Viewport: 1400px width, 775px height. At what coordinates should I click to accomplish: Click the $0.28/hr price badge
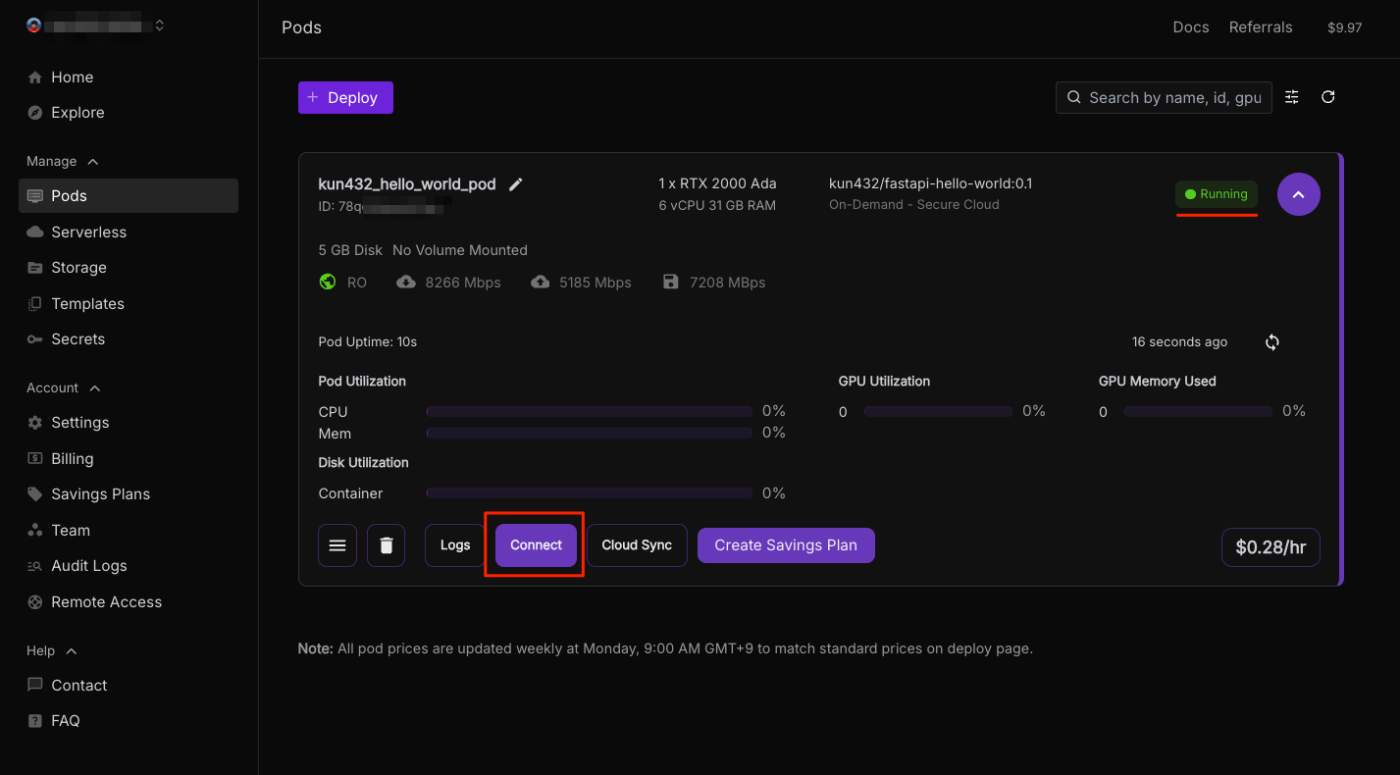1270,547
